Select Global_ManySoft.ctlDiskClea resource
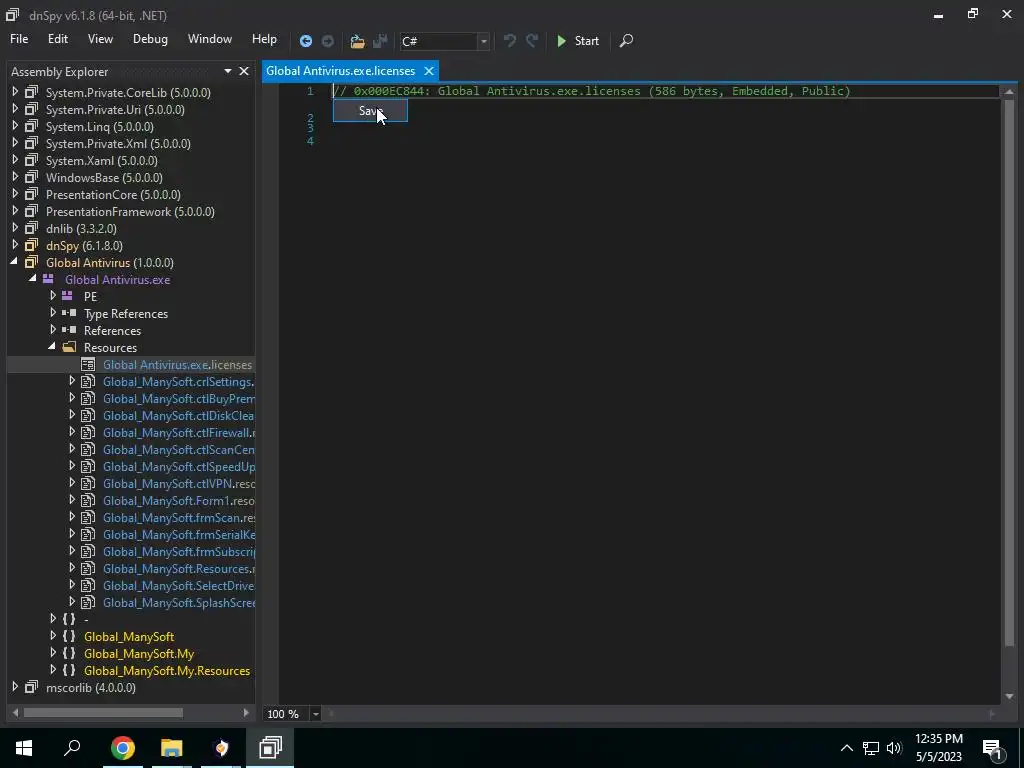Image resolution: width=1024 pixels, height=768 pixels. pyautogui.click(x=178, y=415)
